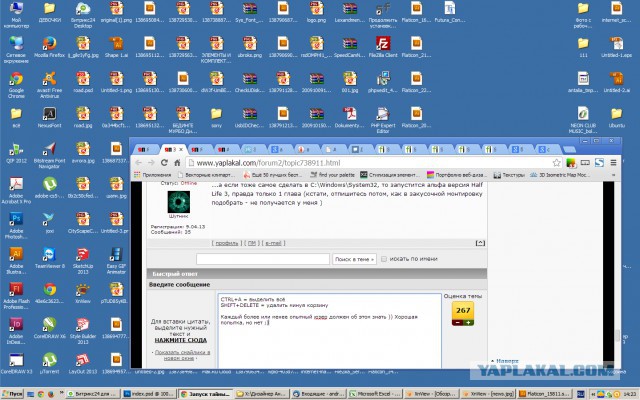
Task: Click Chrome's reload page button
Action: coord(164,162)
